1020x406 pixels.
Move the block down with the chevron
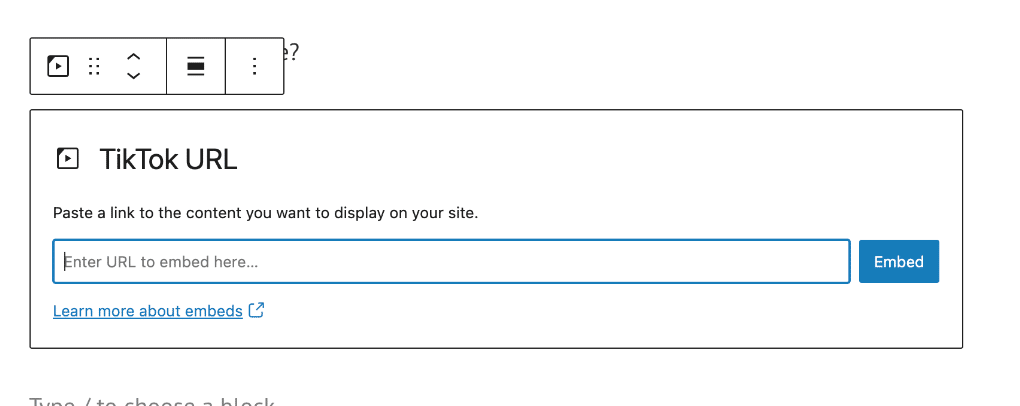[x=133, y=75]
